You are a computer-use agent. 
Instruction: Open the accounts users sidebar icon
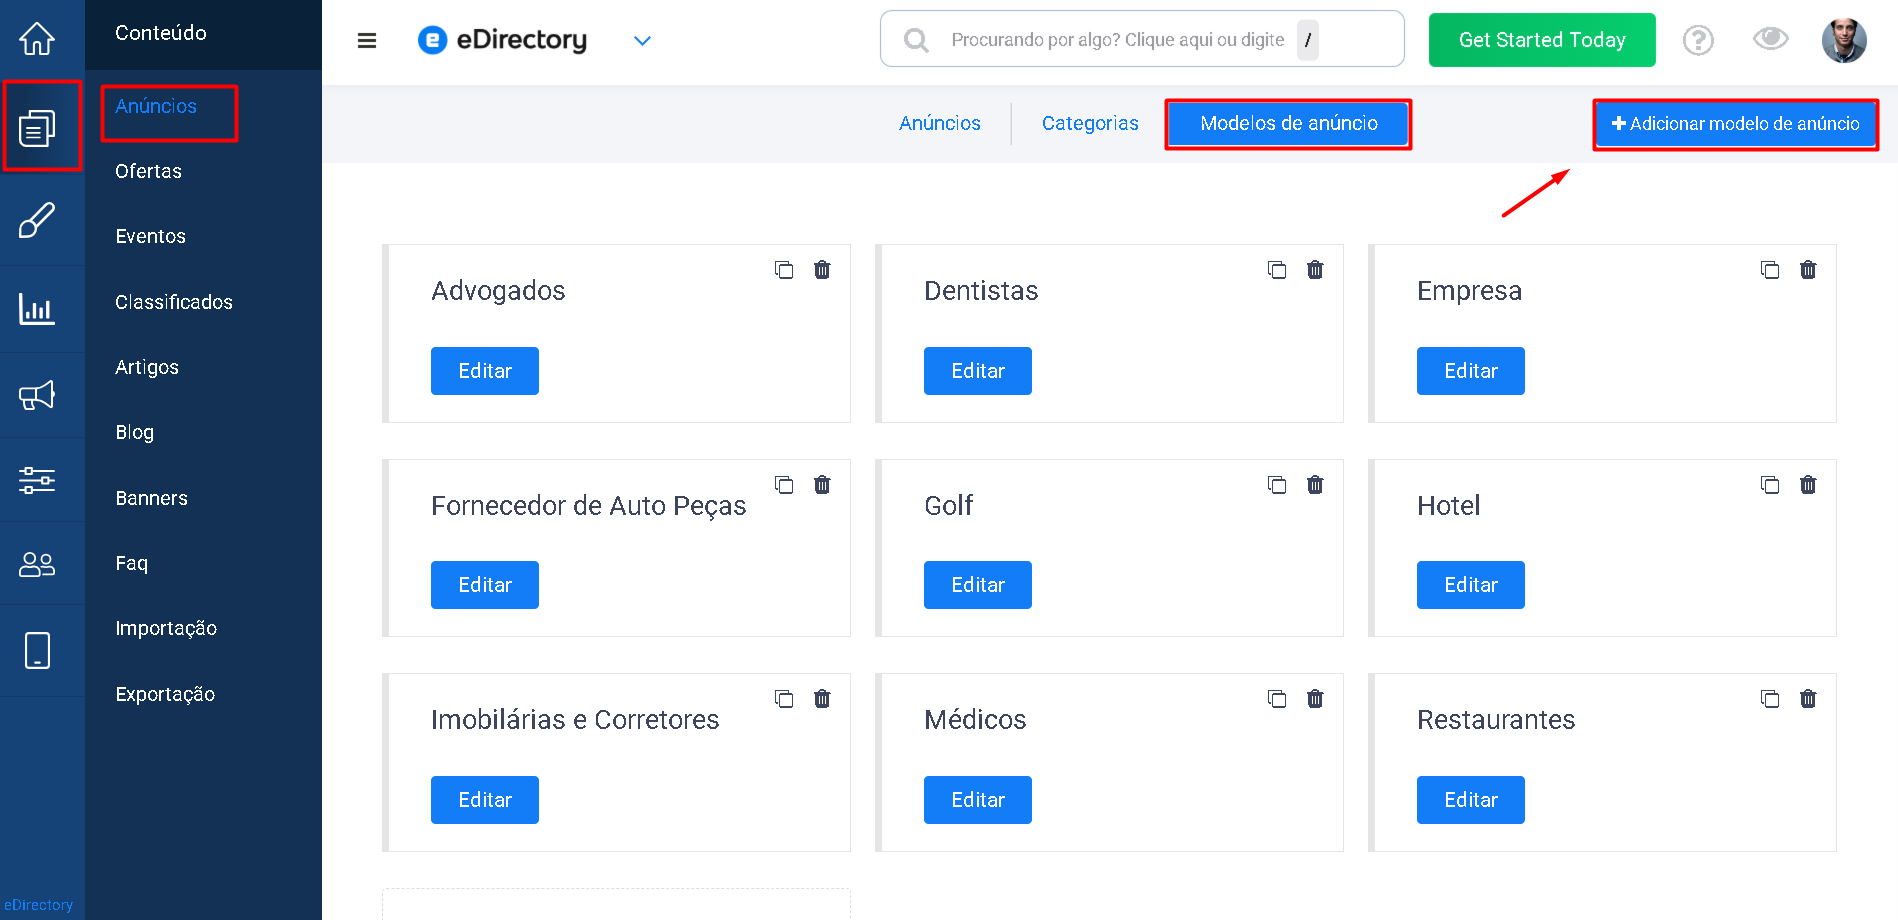click(37, 564)
